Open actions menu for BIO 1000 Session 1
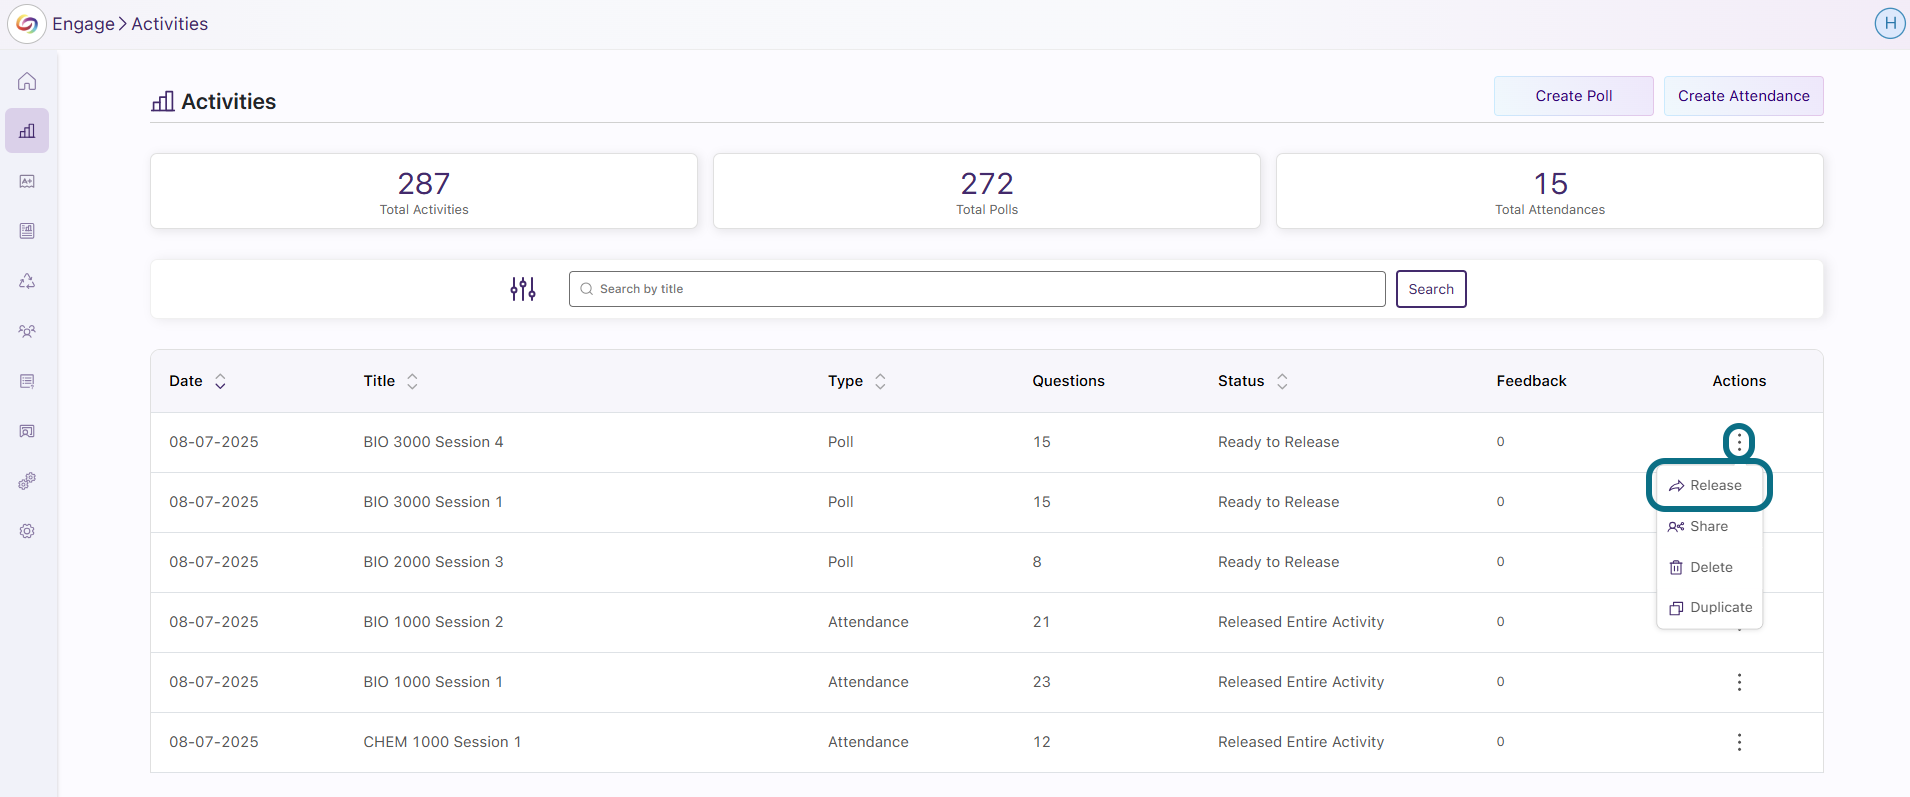 point(1739,682)
